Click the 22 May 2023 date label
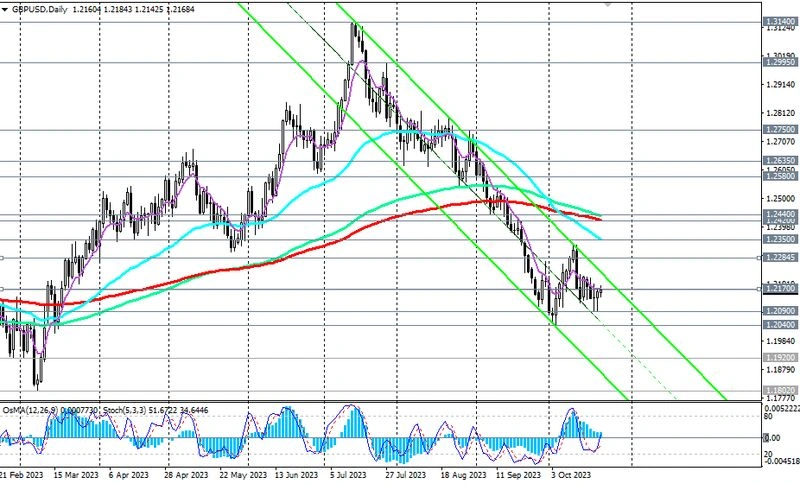 (243, 475)
